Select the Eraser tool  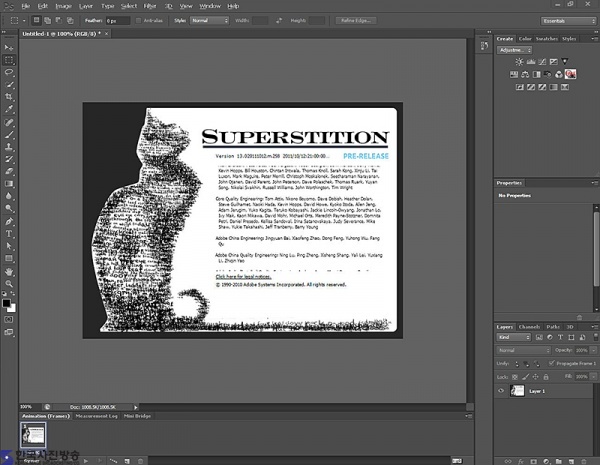coord(8,171)
